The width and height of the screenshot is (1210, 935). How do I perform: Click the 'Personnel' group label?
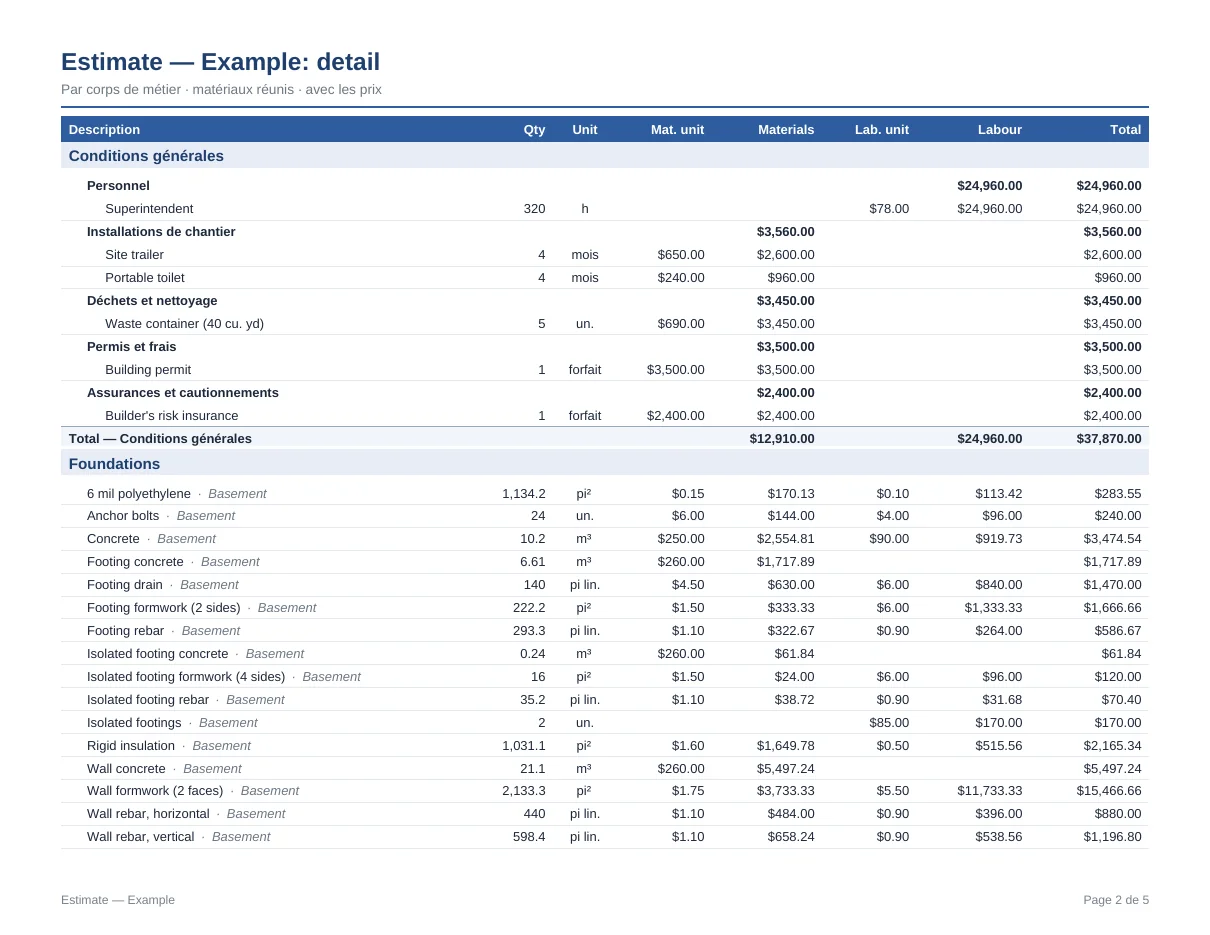coord(118,186)
